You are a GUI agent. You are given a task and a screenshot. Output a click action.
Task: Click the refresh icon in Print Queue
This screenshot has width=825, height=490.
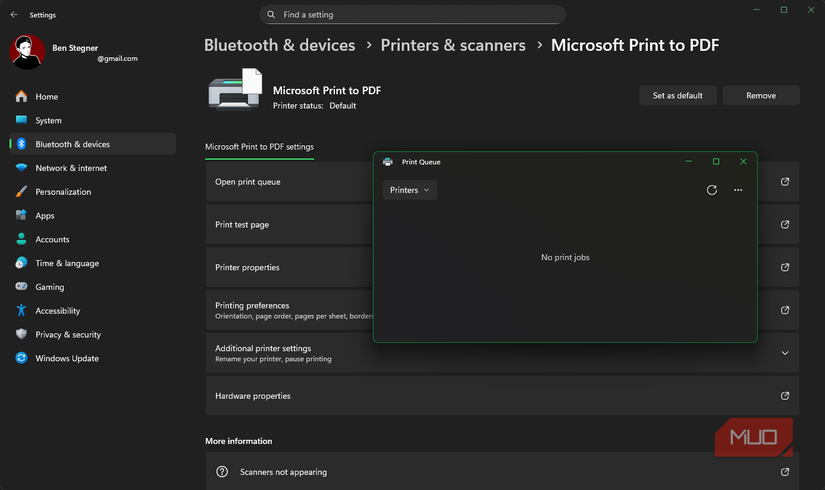[x=711, y=190]
